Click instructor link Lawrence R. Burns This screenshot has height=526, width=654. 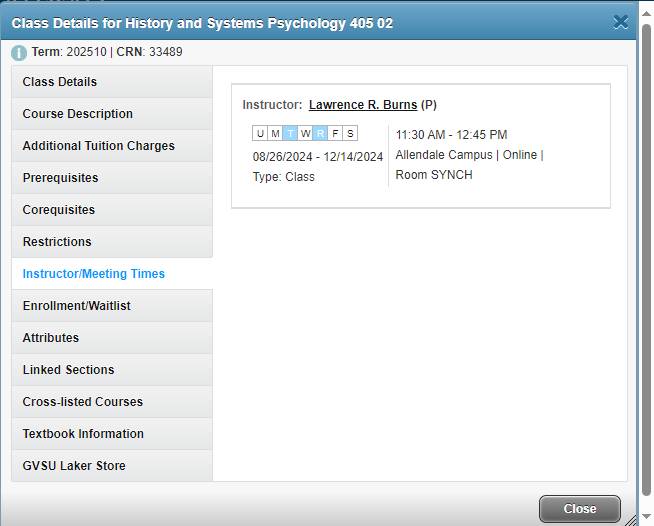coord(362,105)
